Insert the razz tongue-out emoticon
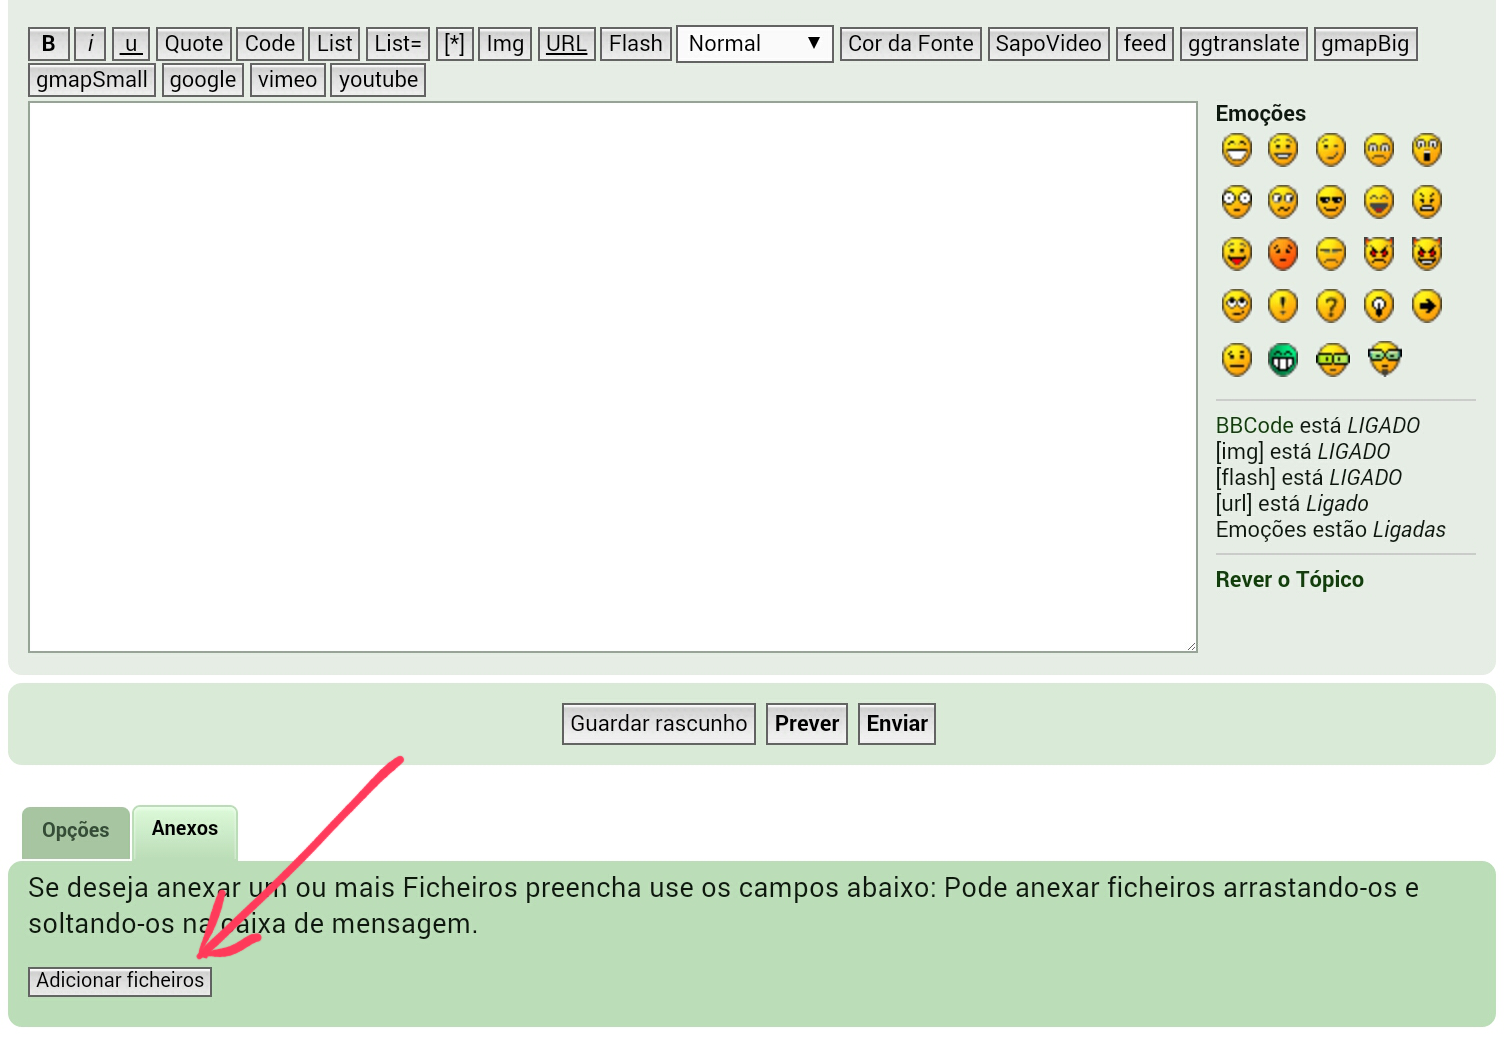Screen dimensions: 1504x1053 1237,254
